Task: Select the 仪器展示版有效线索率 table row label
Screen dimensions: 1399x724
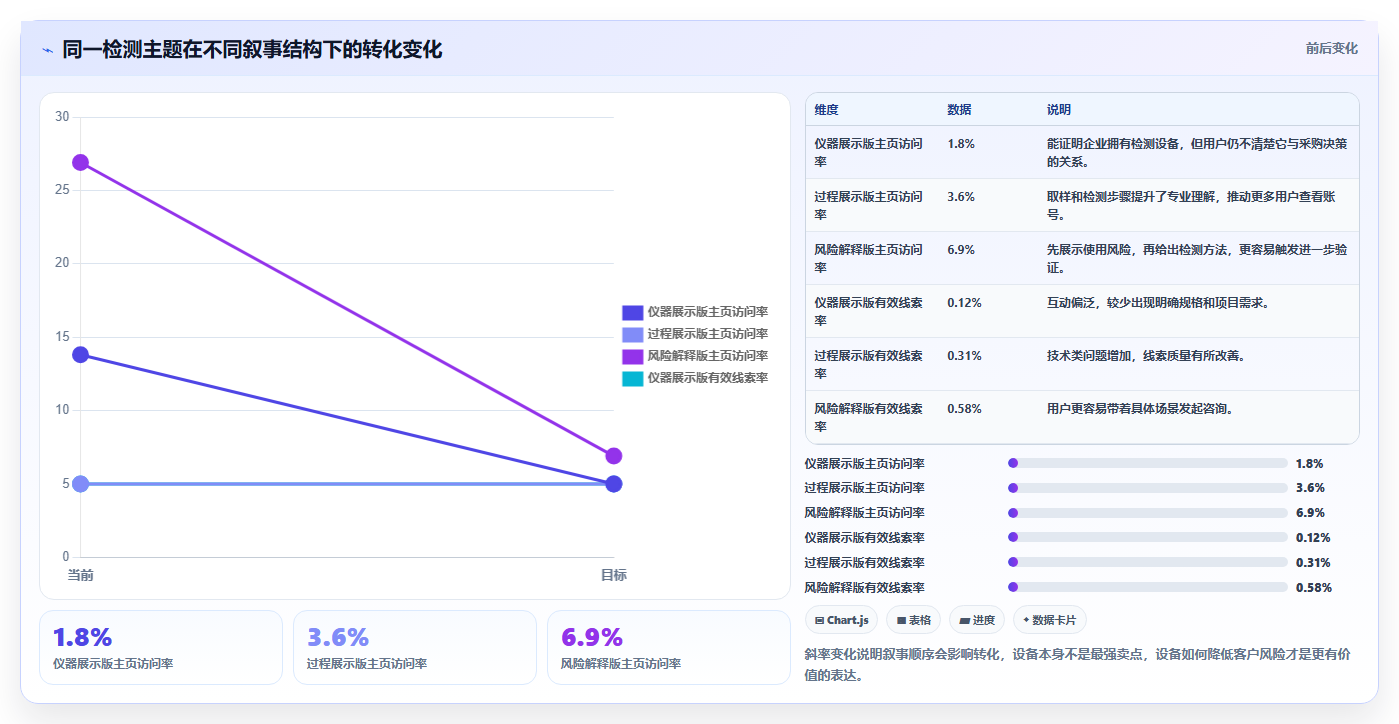Action: (868, 311)
